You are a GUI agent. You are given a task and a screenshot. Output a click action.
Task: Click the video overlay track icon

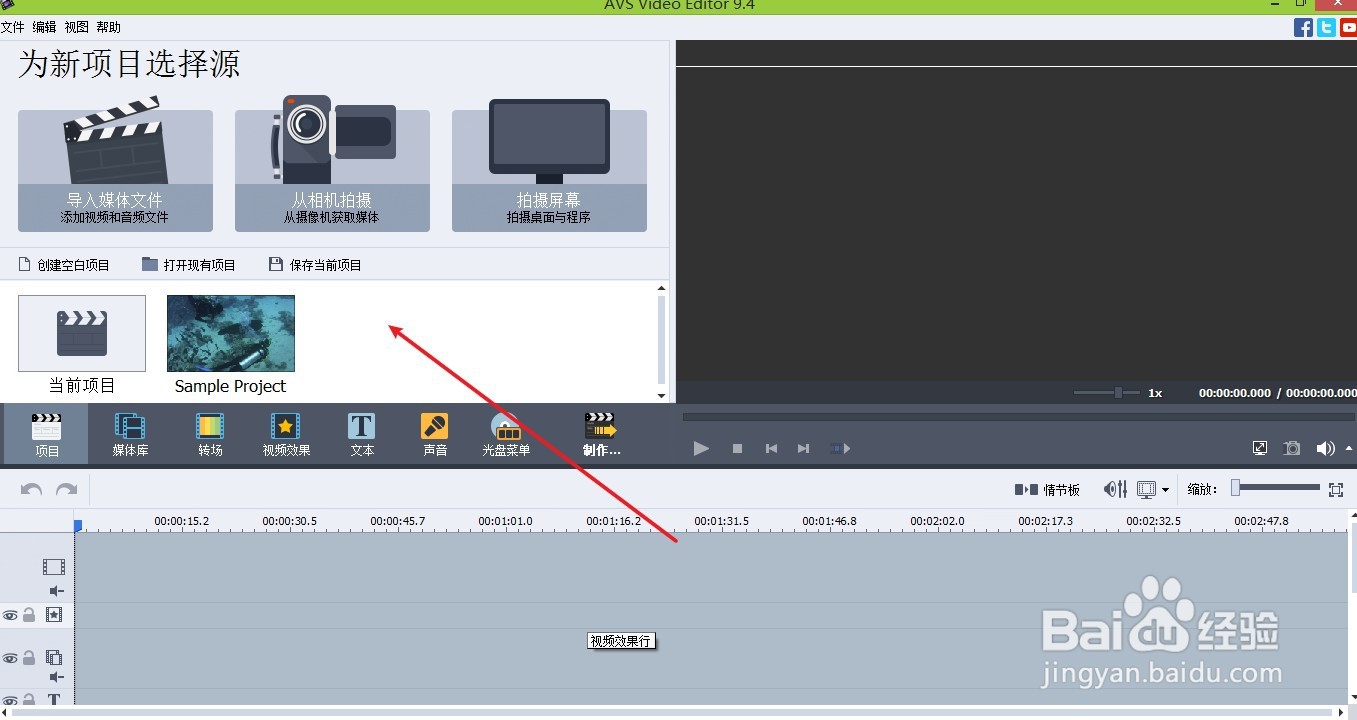coord(54,658)
